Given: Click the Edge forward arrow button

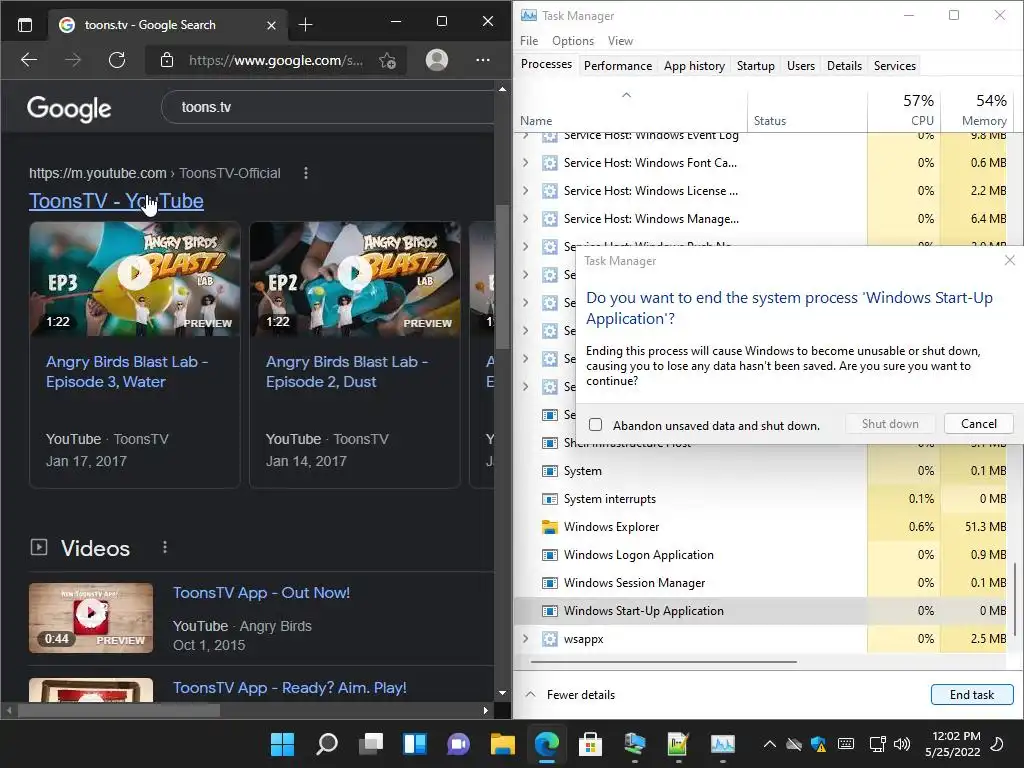Looking at the screenshot, I should 73,60.
